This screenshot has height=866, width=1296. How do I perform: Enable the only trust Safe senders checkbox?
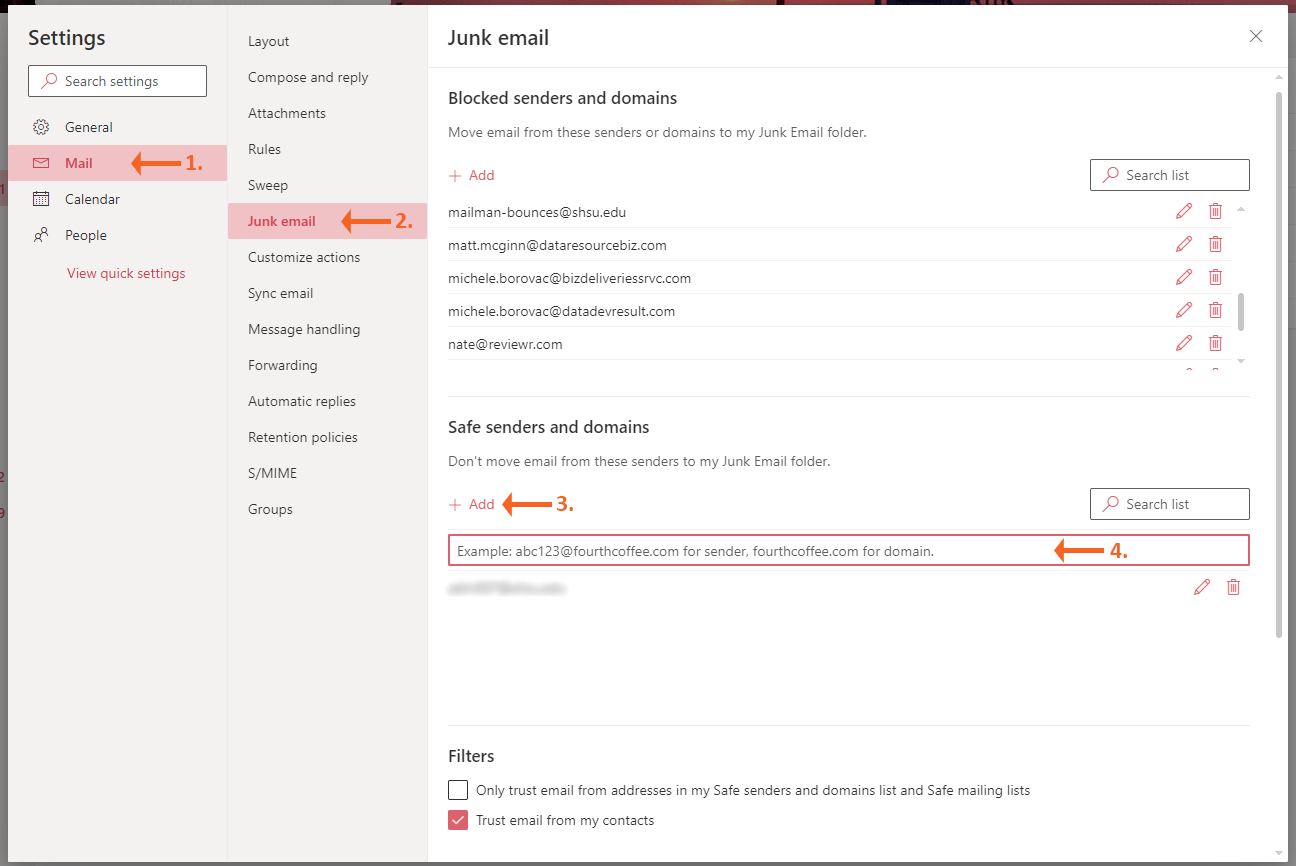457,790
